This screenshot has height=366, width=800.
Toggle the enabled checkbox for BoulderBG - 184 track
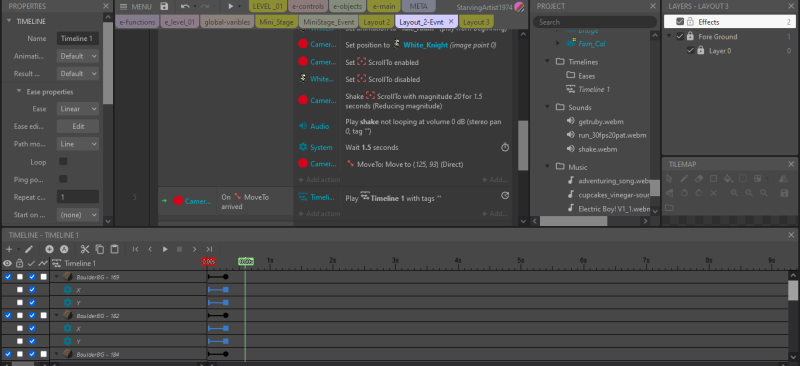(32, 354)
